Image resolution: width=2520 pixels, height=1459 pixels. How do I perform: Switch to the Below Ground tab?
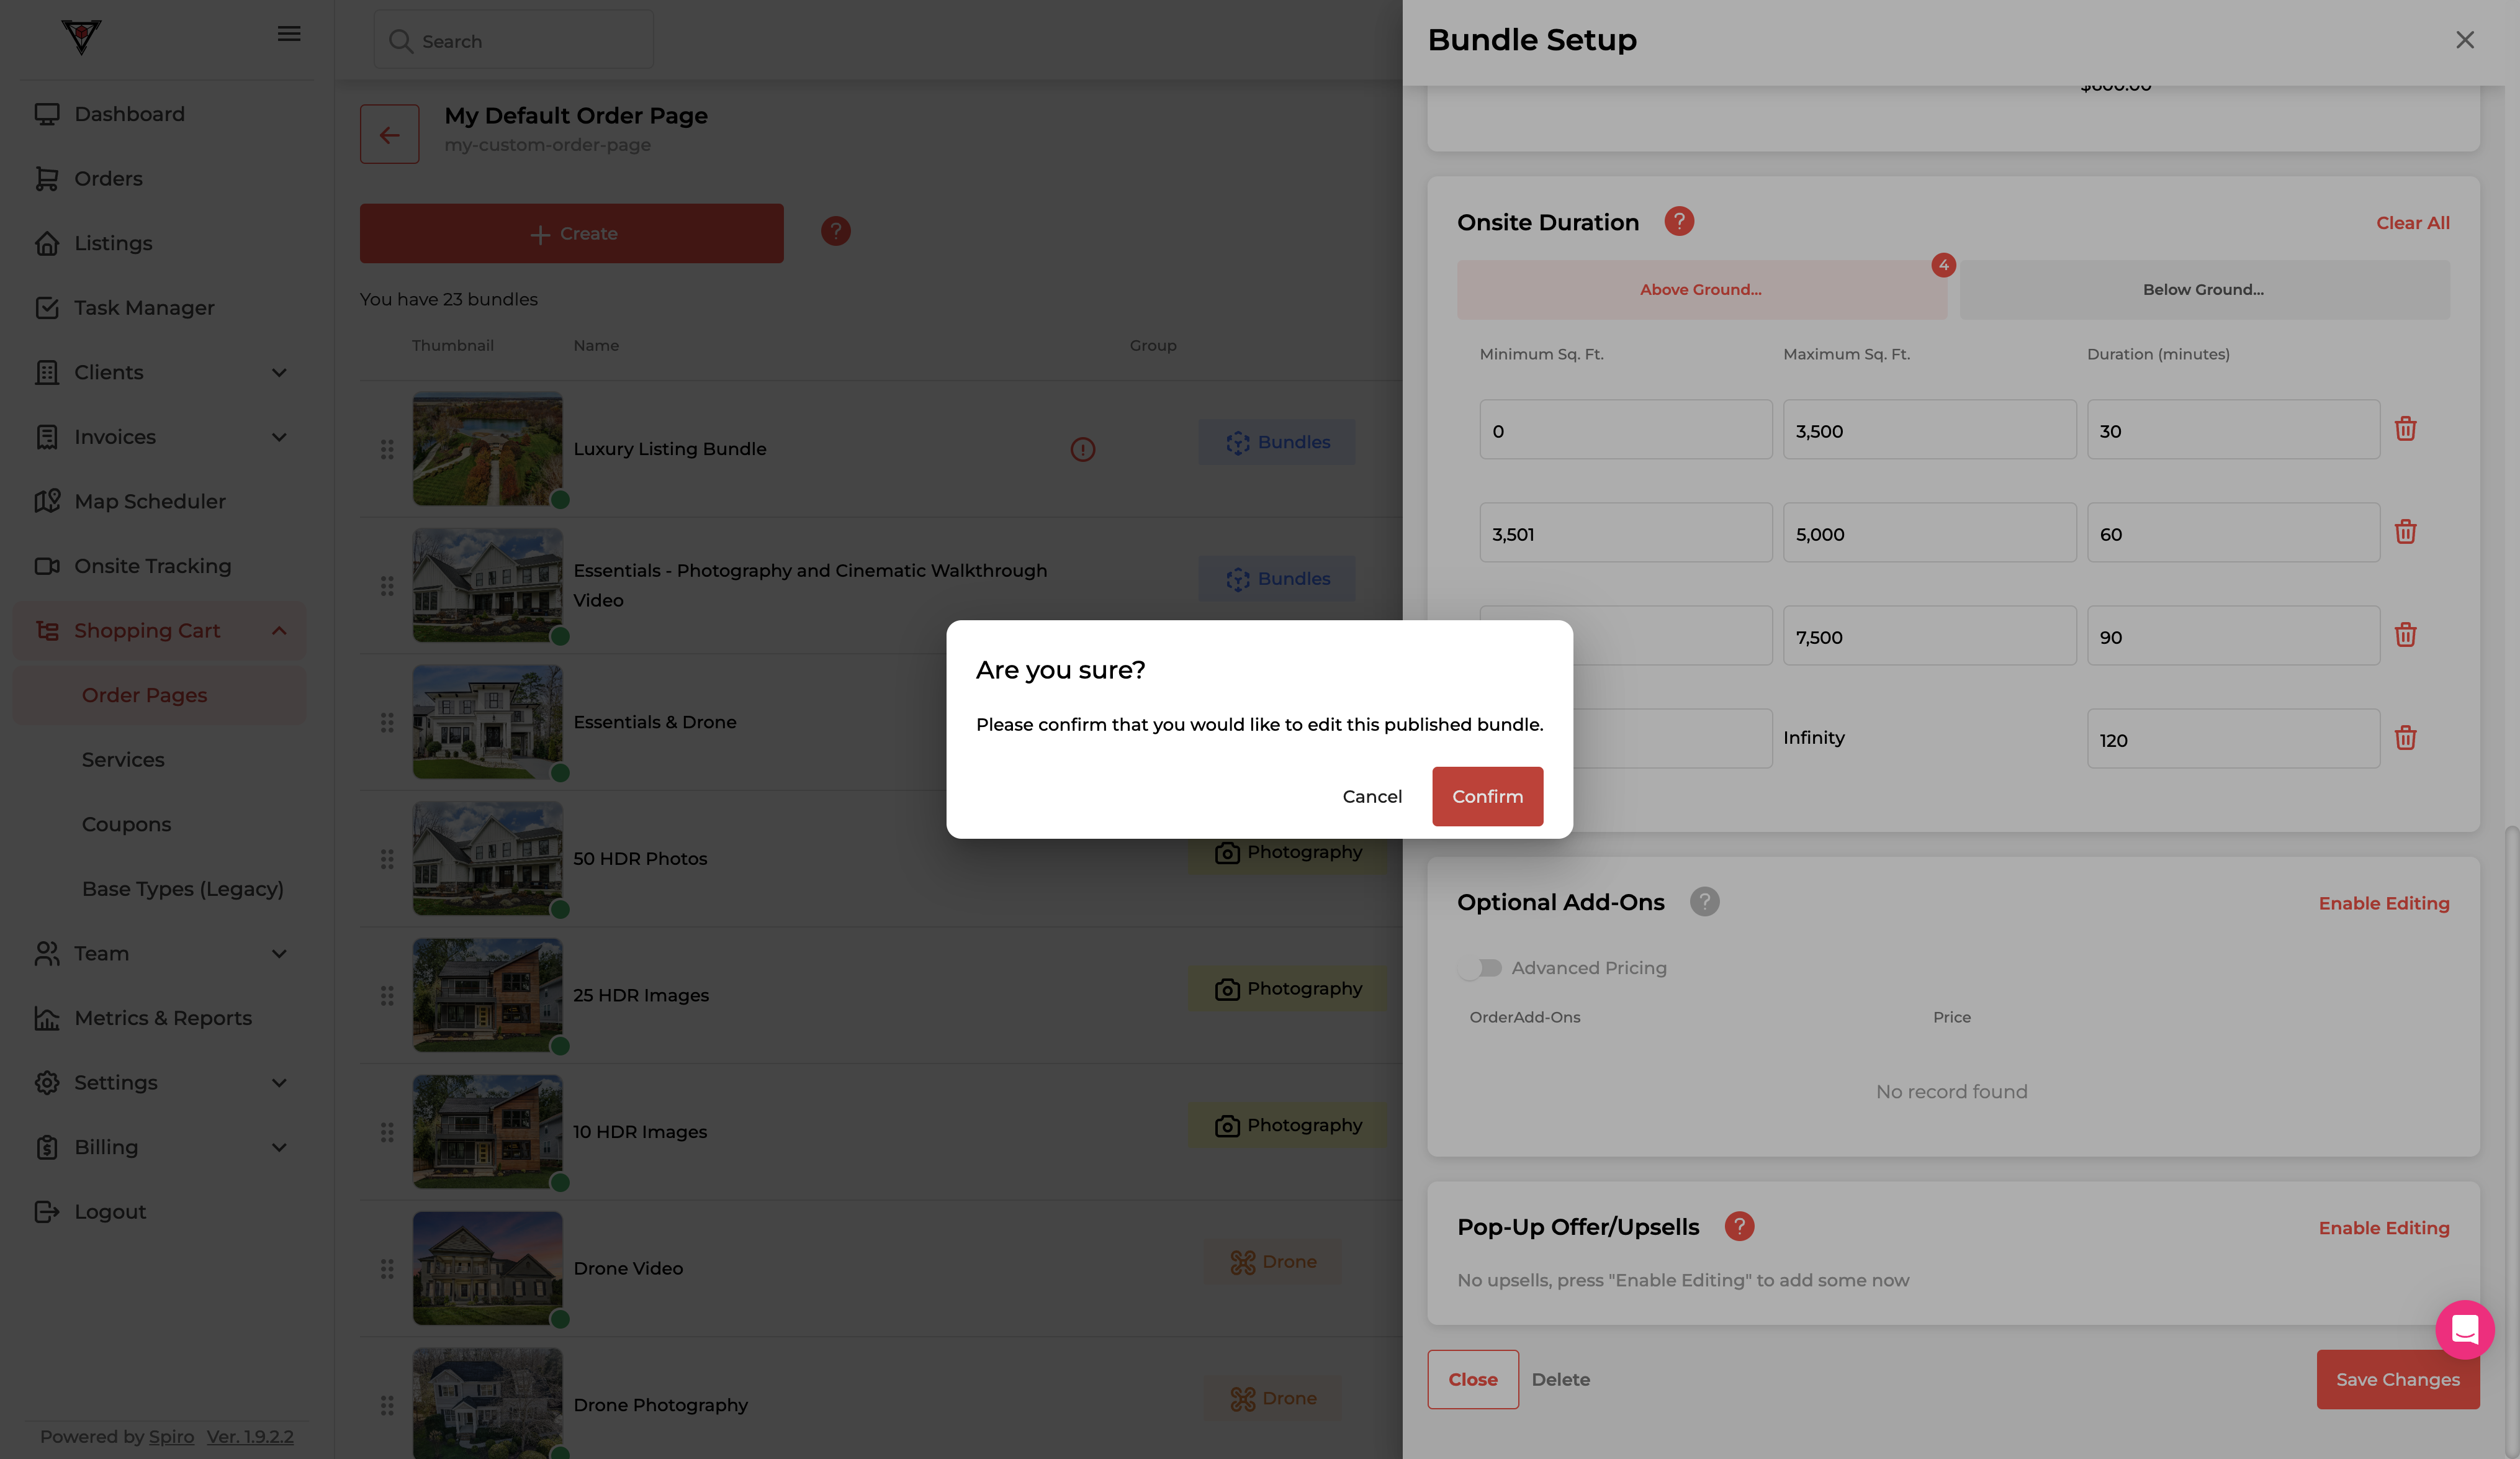point(2204,290)
